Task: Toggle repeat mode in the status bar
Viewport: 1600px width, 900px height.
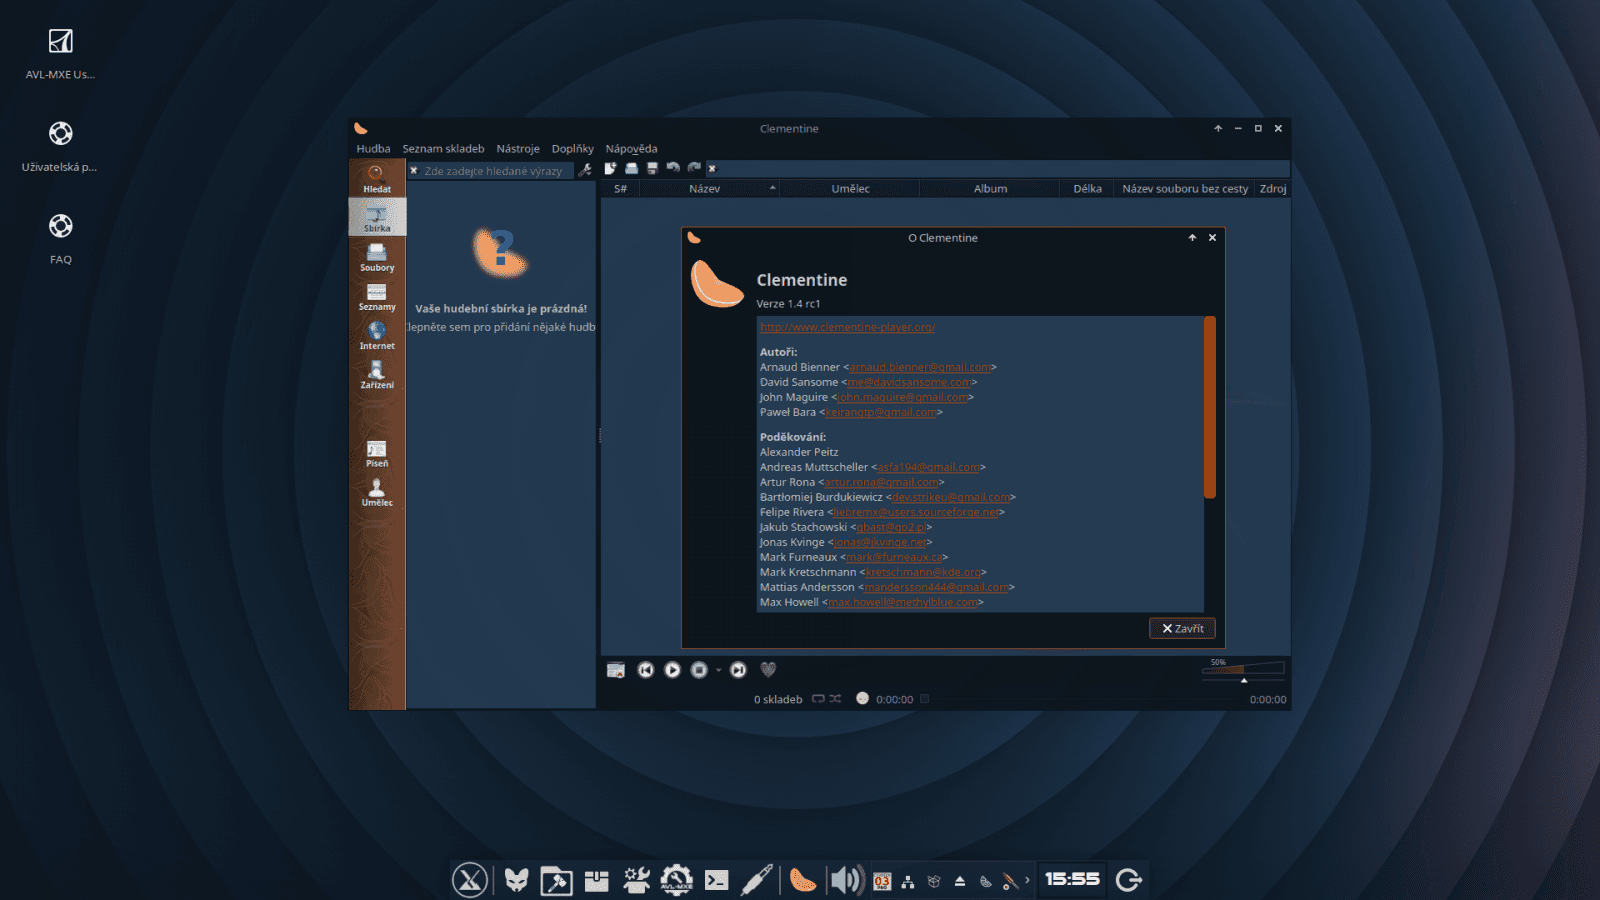Action: point(818,699)
